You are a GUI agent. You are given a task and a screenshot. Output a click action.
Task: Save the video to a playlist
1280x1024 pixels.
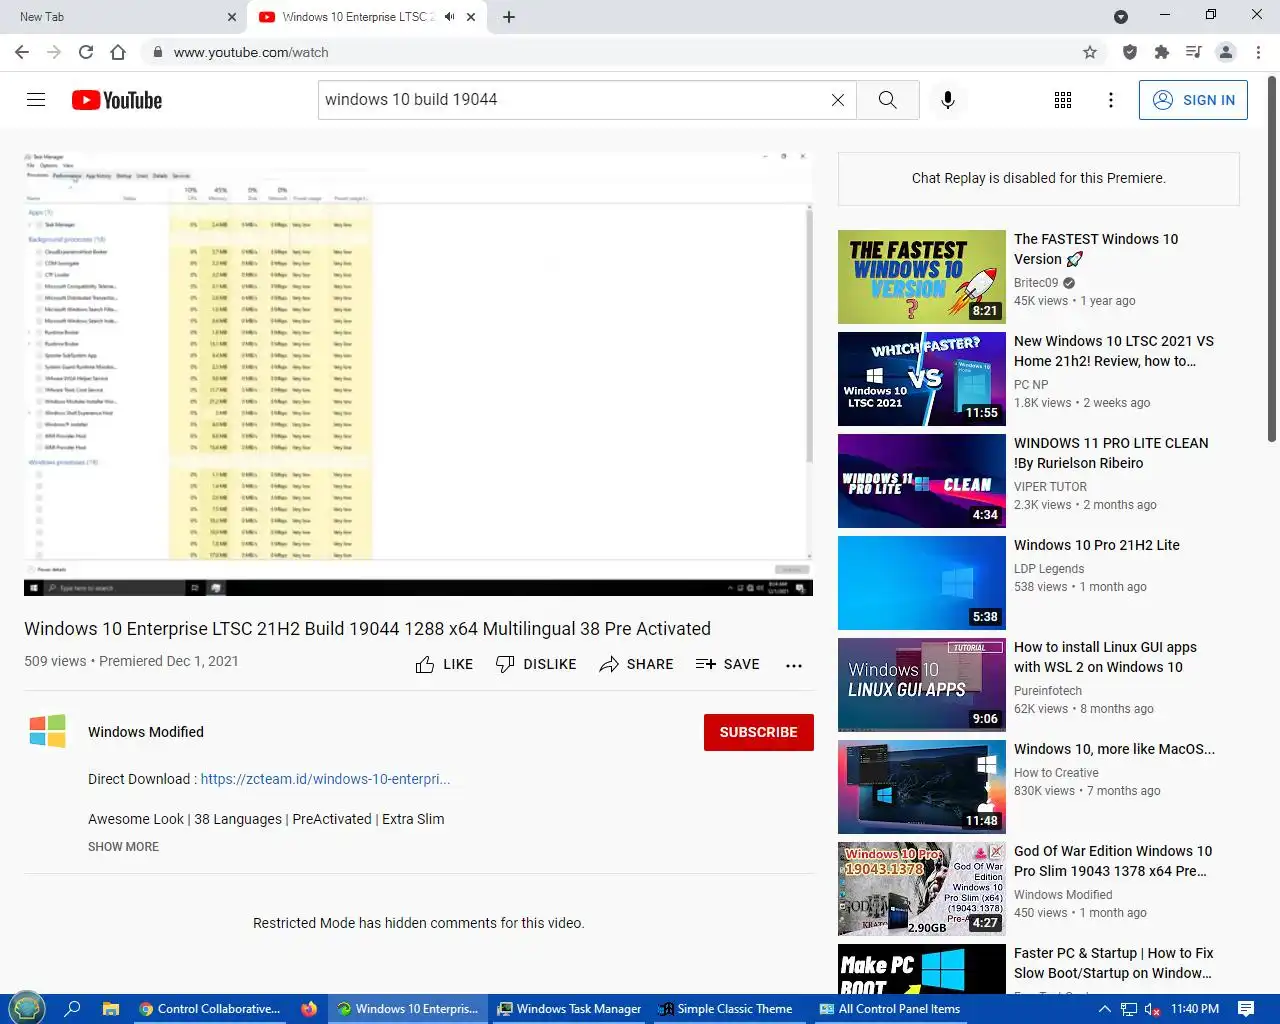pos(727,664)
